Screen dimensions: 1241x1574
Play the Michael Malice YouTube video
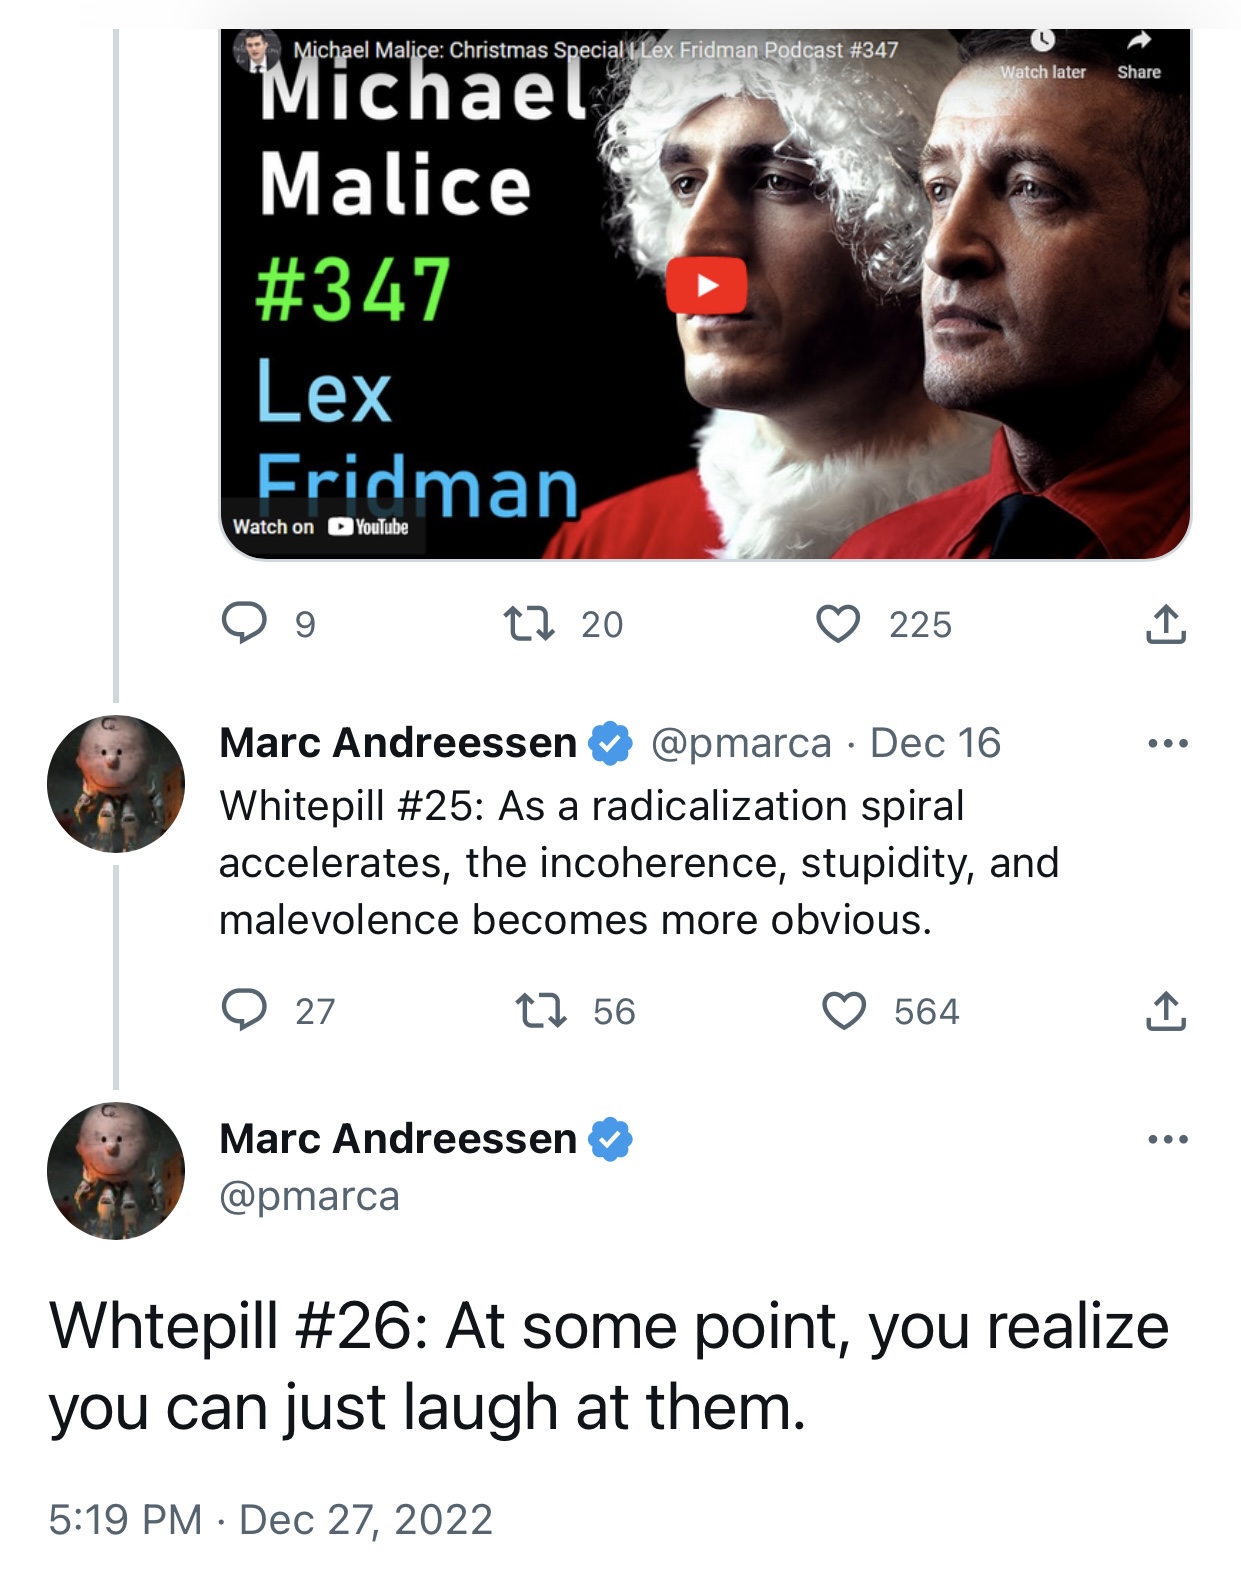pyautogui.click(x=706, y=285)
